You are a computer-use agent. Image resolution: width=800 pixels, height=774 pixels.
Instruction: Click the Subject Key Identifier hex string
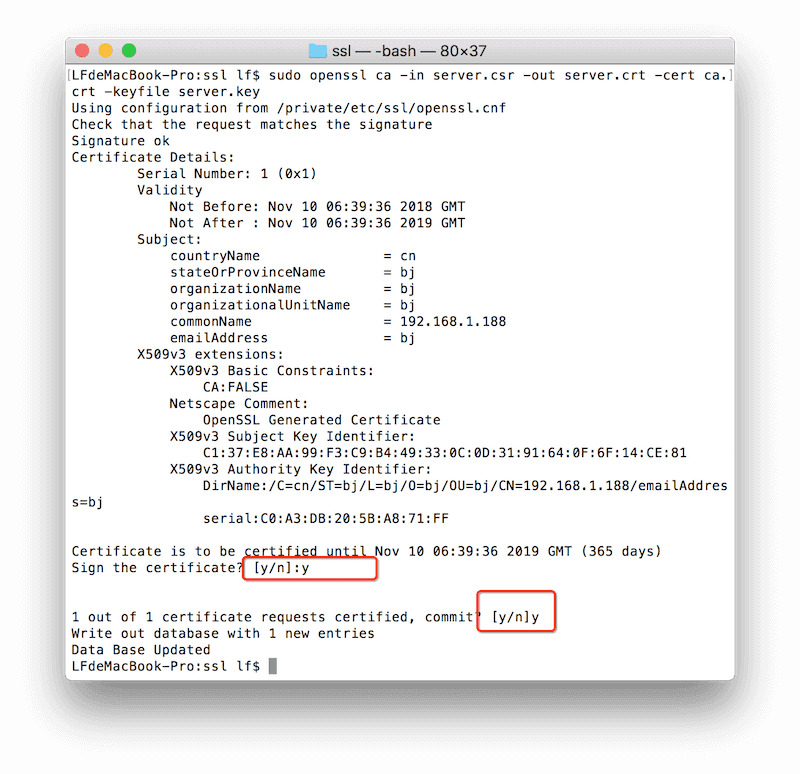444,453
